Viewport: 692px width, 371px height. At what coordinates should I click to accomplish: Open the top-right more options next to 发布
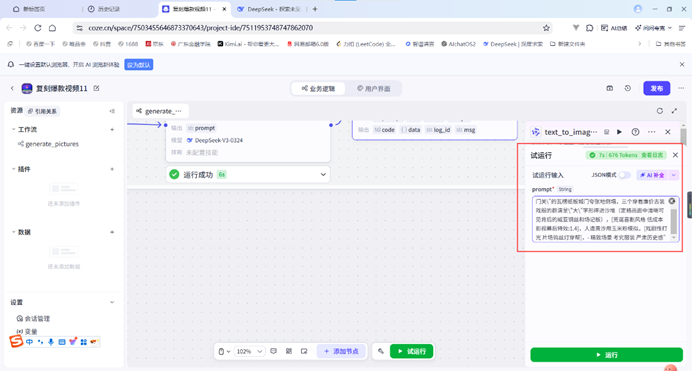pyautogui.click(x=681, y=88)
